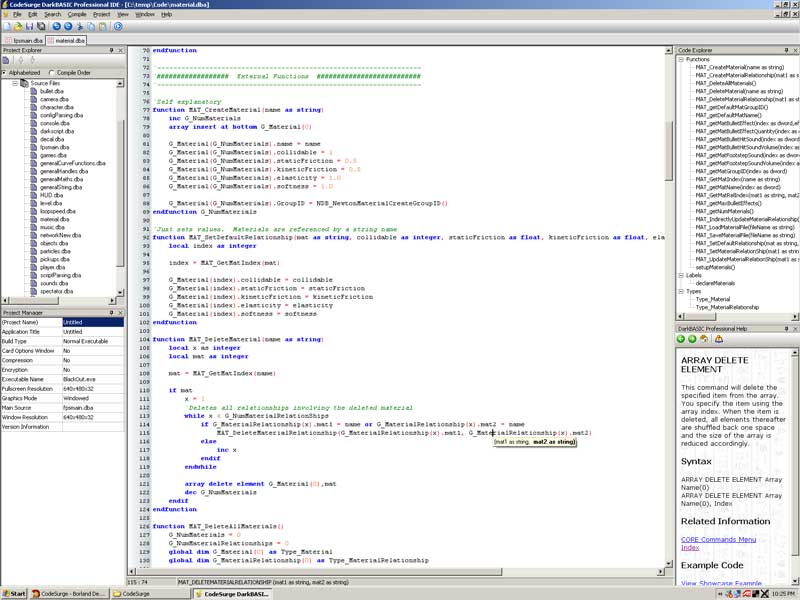Click the bullet.dba file icon

[x=34, y=91]
